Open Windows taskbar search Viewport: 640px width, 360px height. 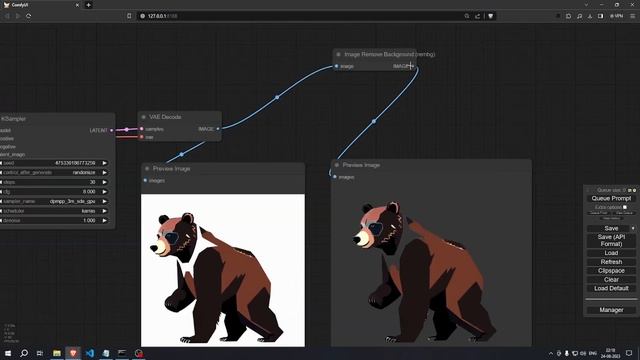[x=24, y=353]
